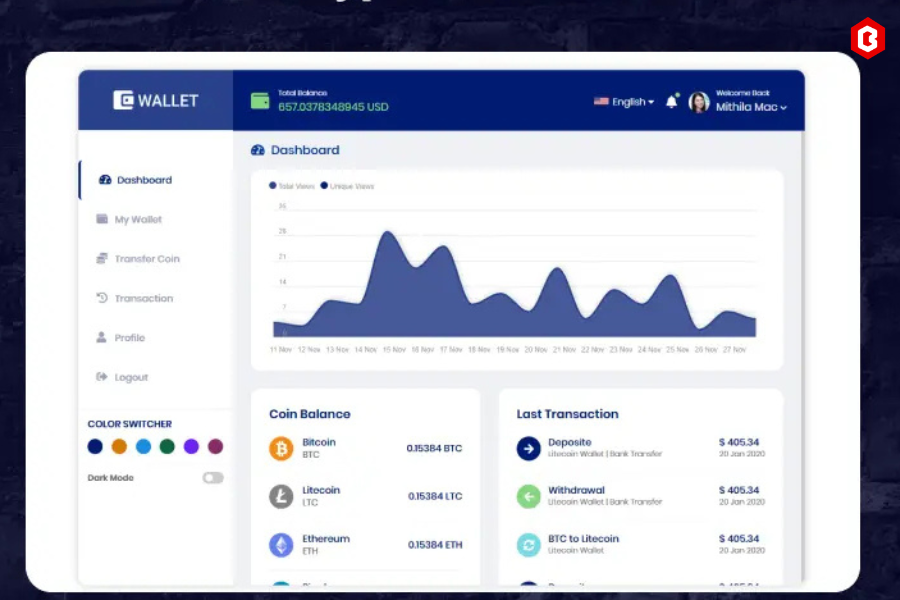Click the grey Litecoin coin icon

click(281, 496)
